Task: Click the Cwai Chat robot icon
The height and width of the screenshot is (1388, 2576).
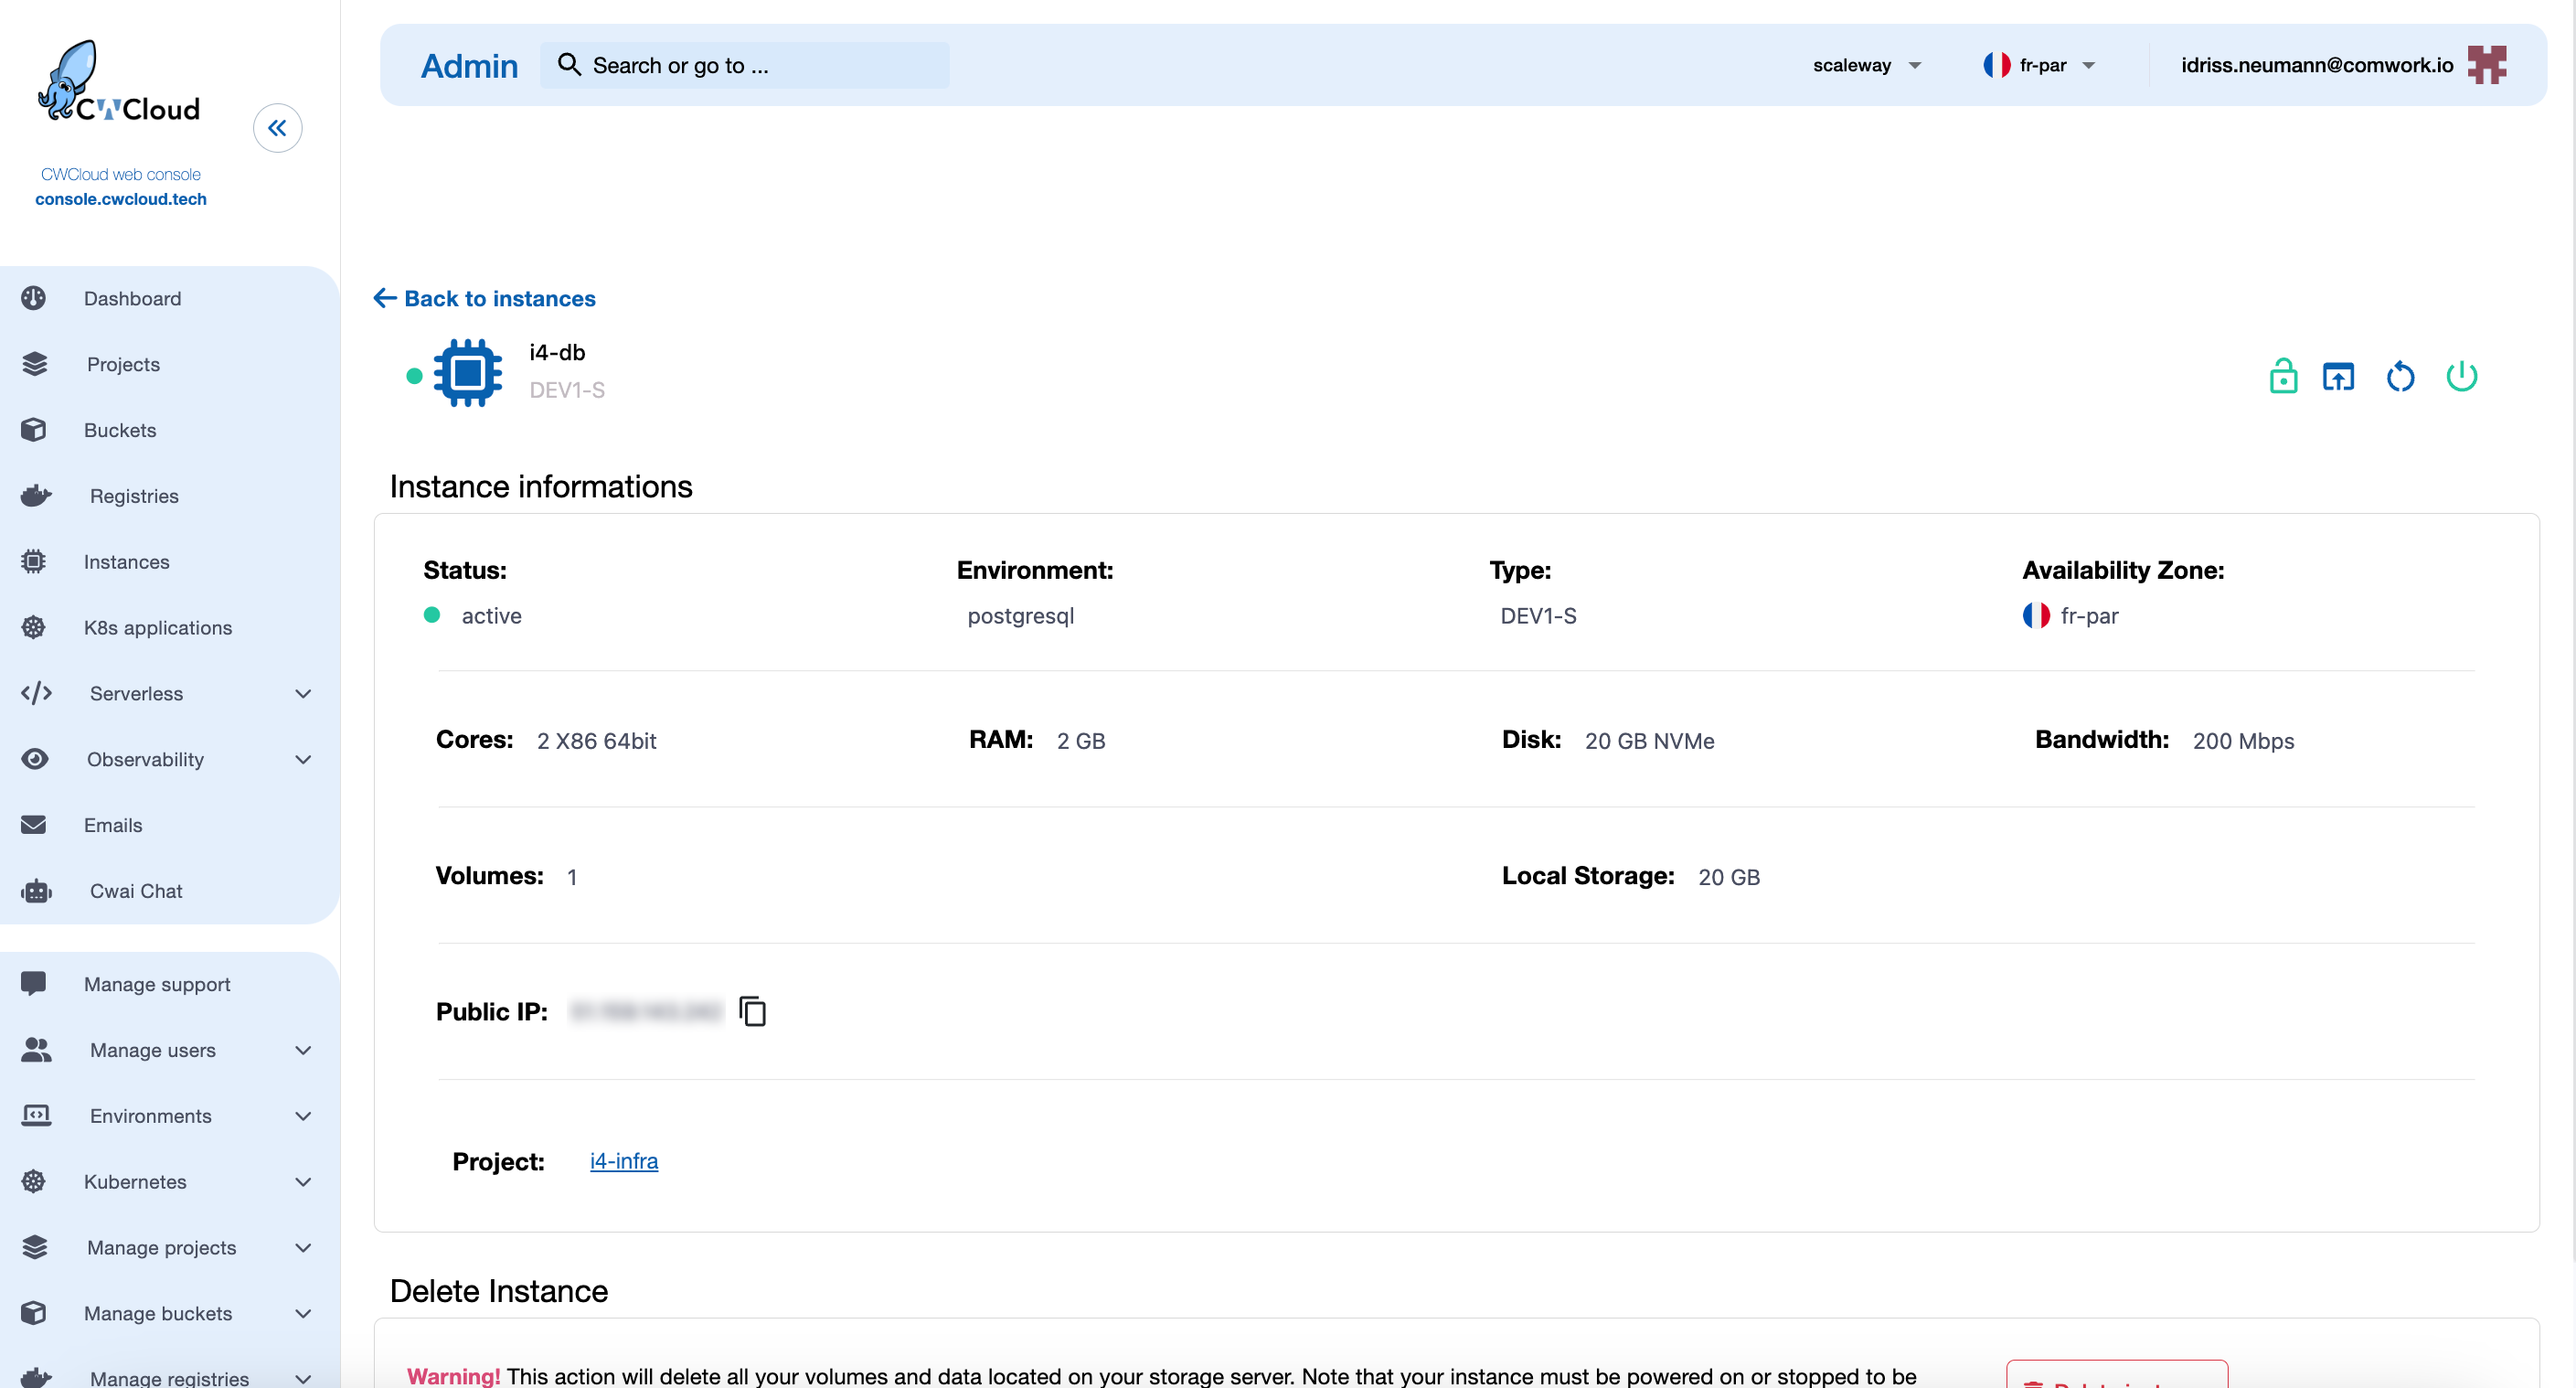Action: point(36,891)
